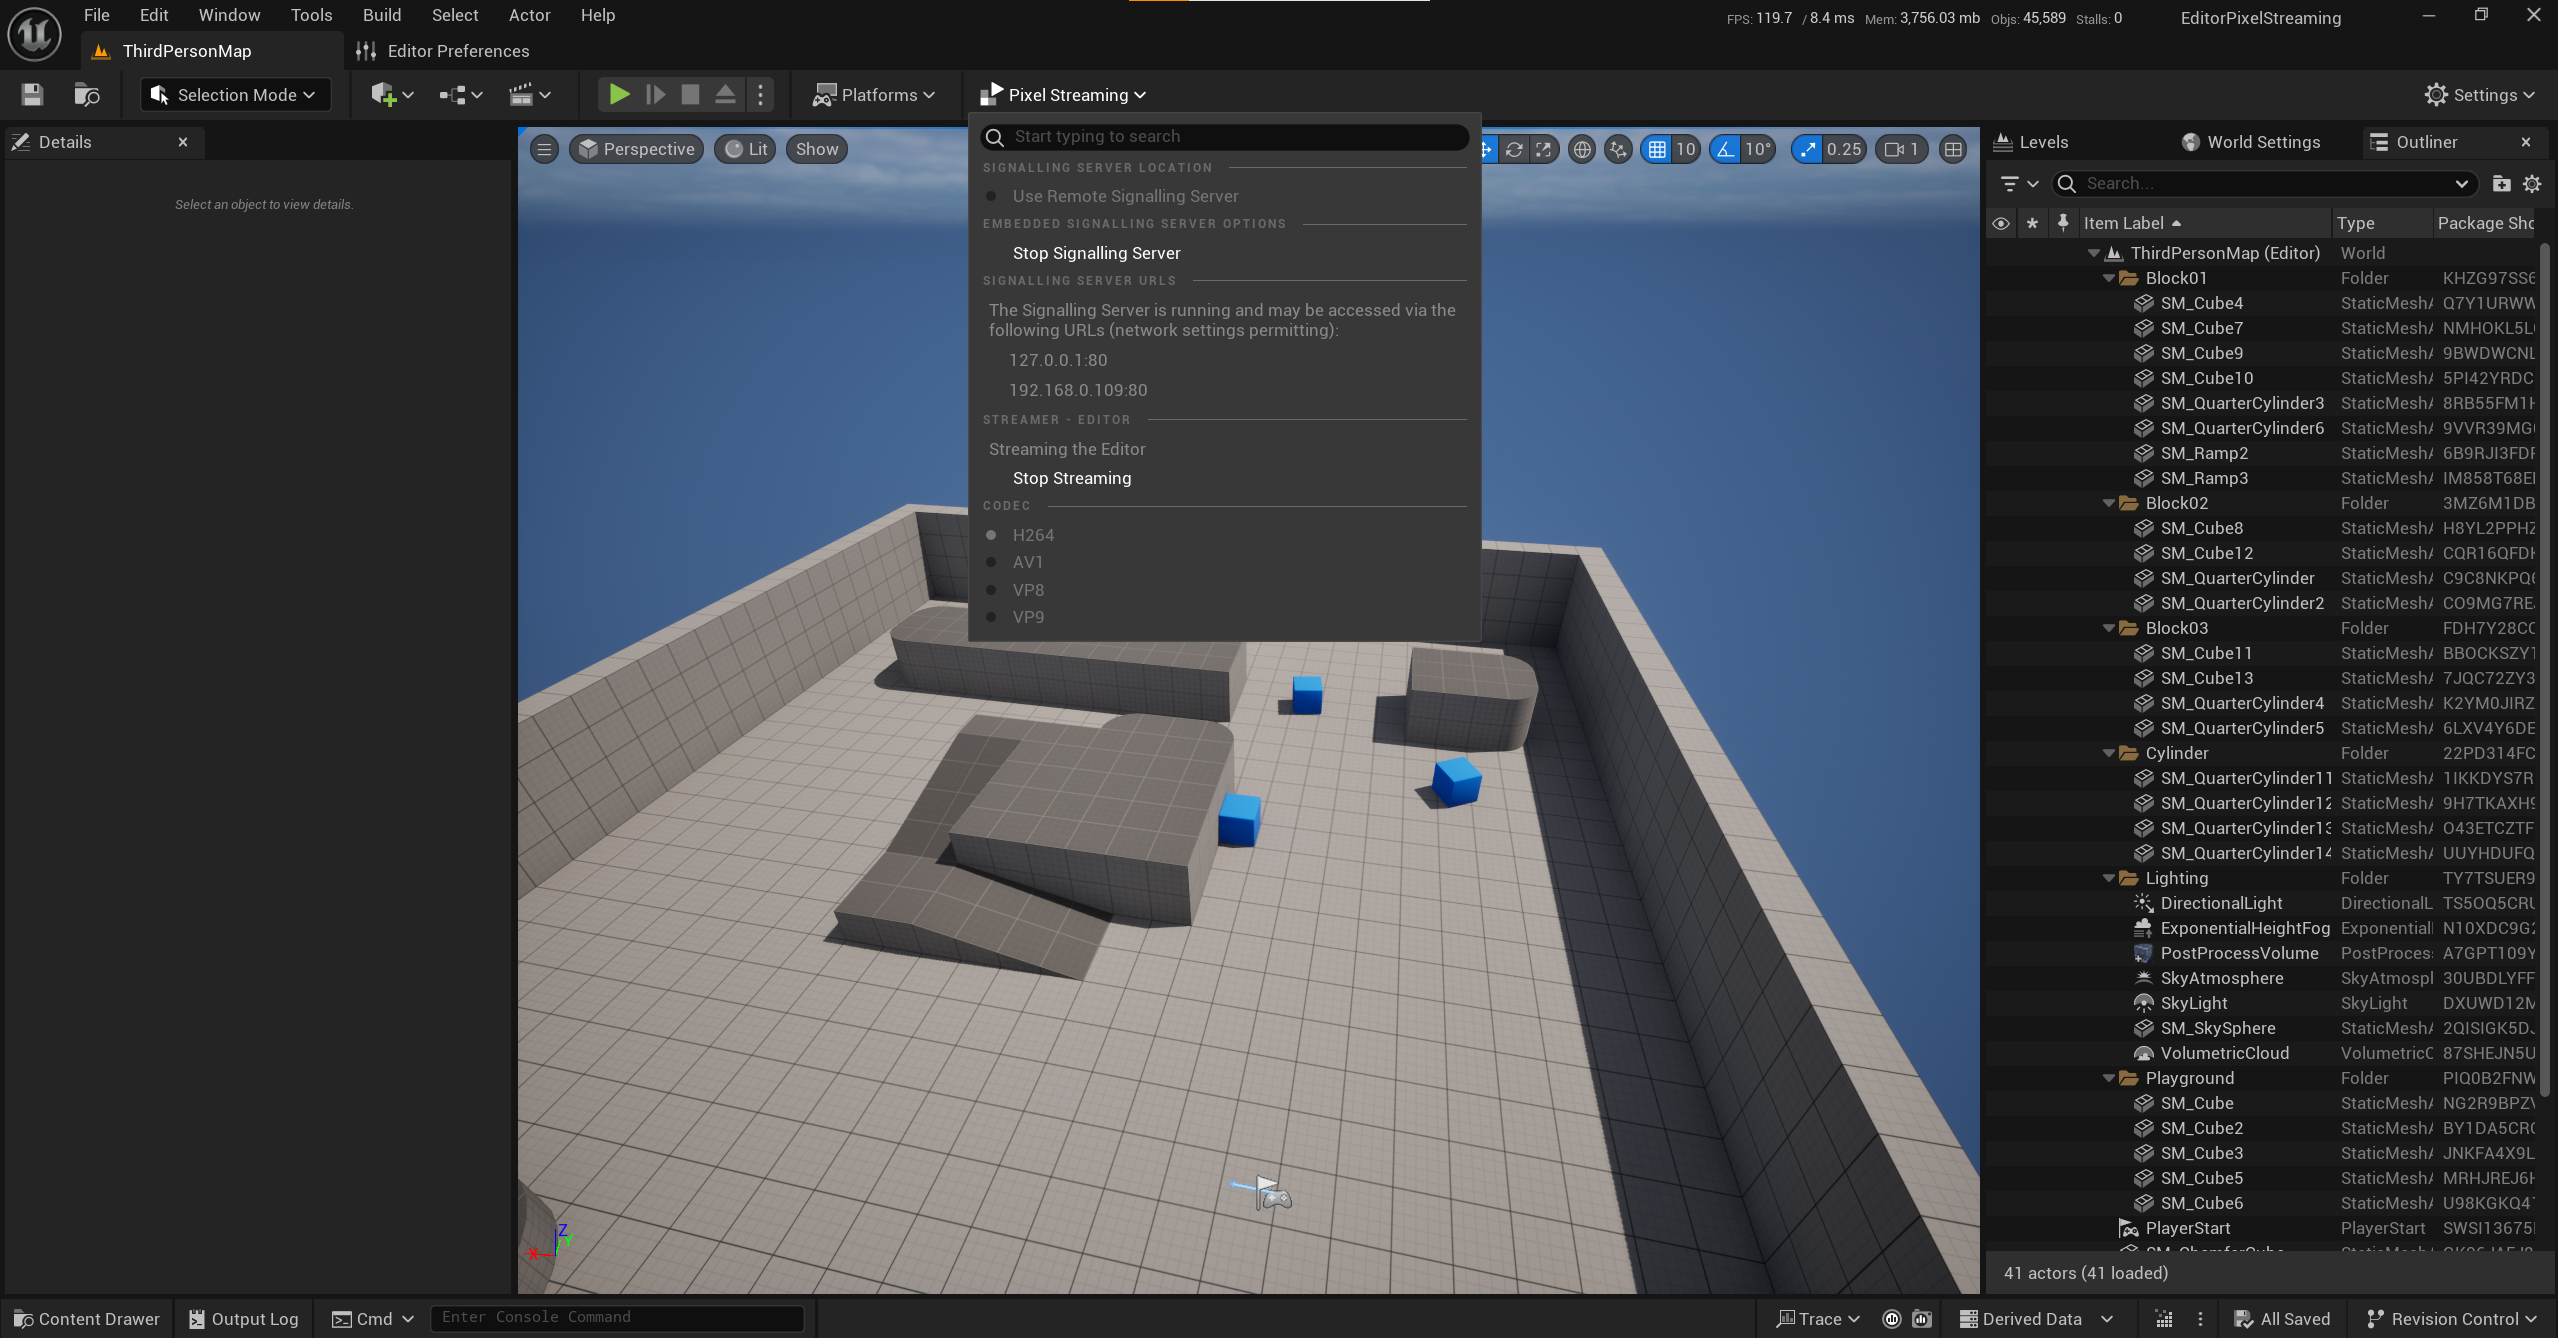The height and width of the screenshot is (1338, 2558).
Task: Open the Platforms dropdown menu
Action: click(875, 95)
